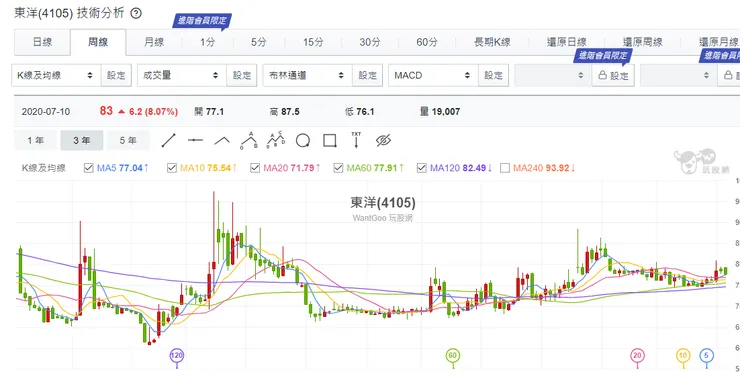Open the technical analysis help question mark
The image size is (740, 376).
click(136, 13)
